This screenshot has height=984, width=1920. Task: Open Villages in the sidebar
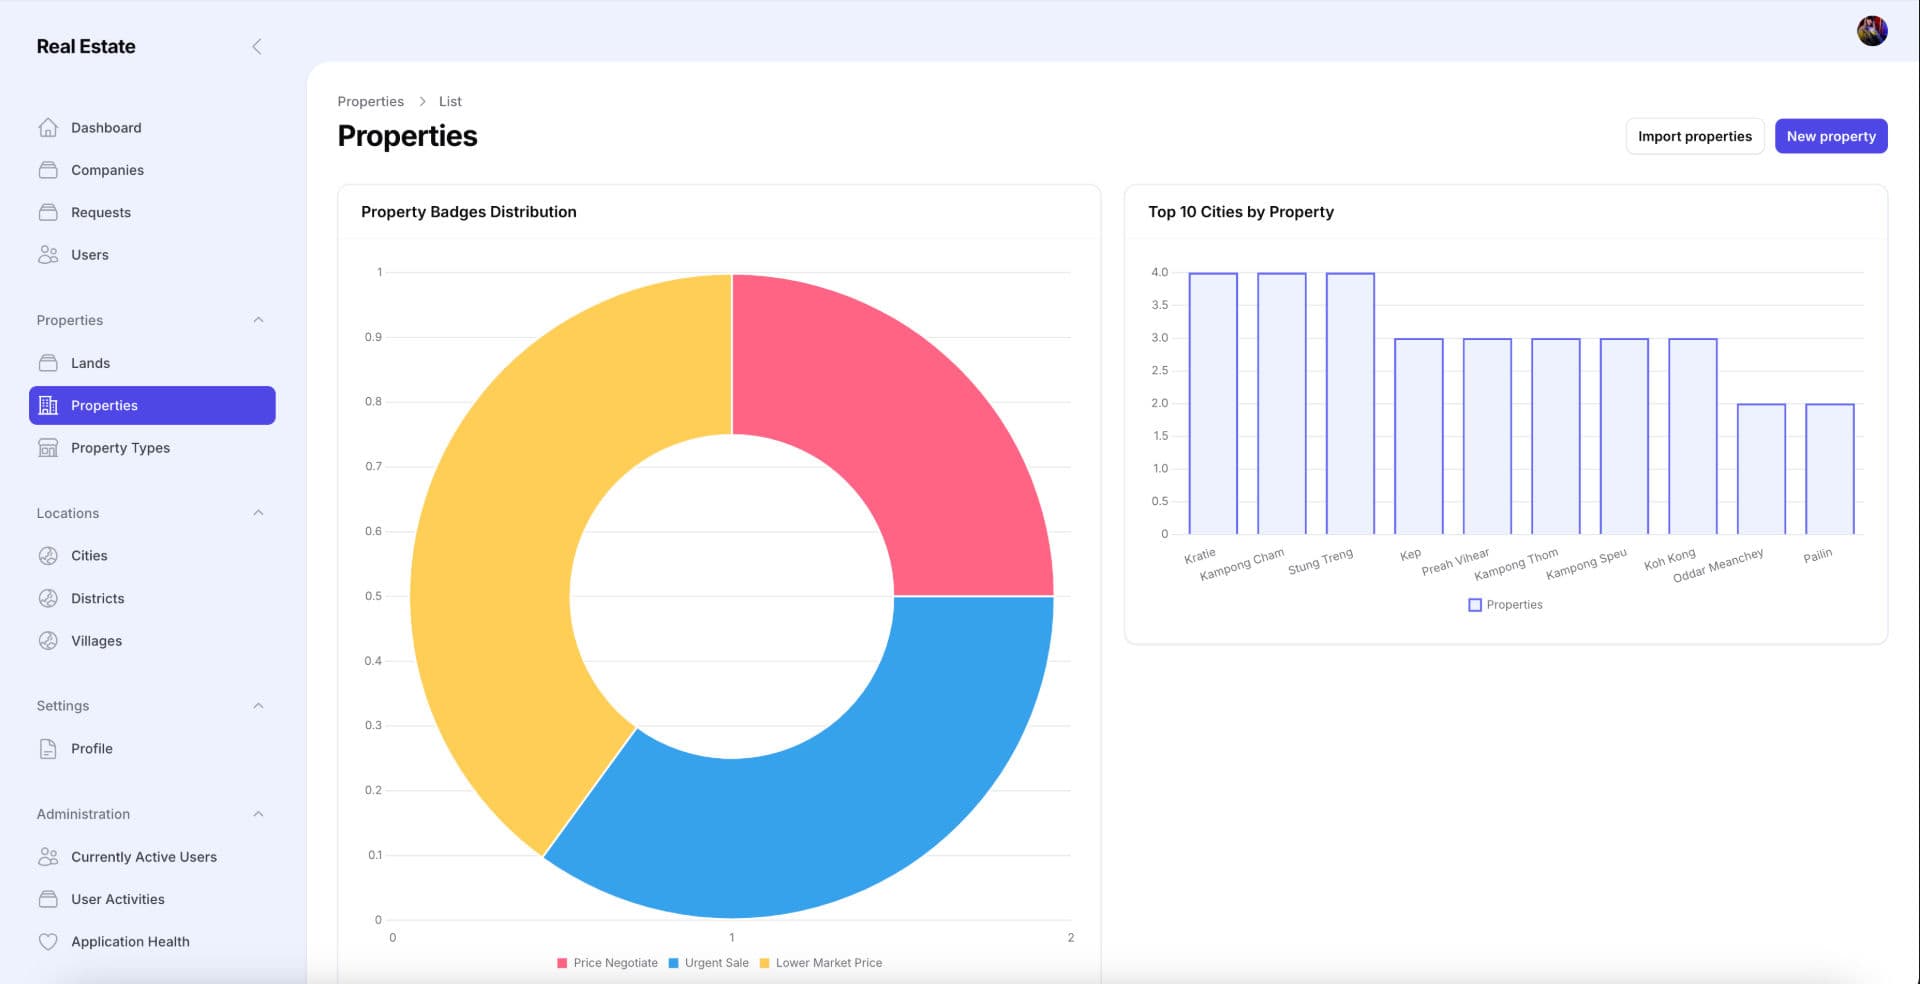click(152, 641)
